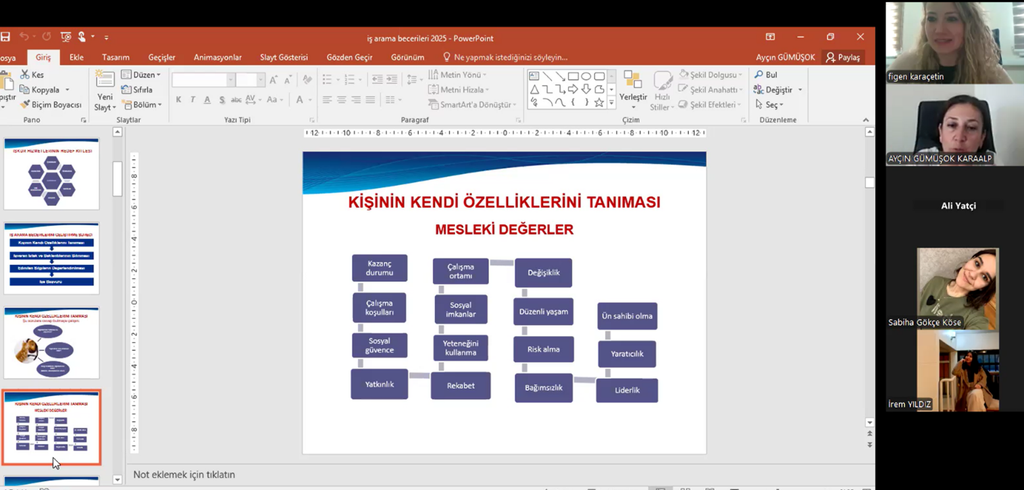The image size is (1024, 490).
Task: Toggle strikethrough (abc) formatting
Action: (236, 100)
